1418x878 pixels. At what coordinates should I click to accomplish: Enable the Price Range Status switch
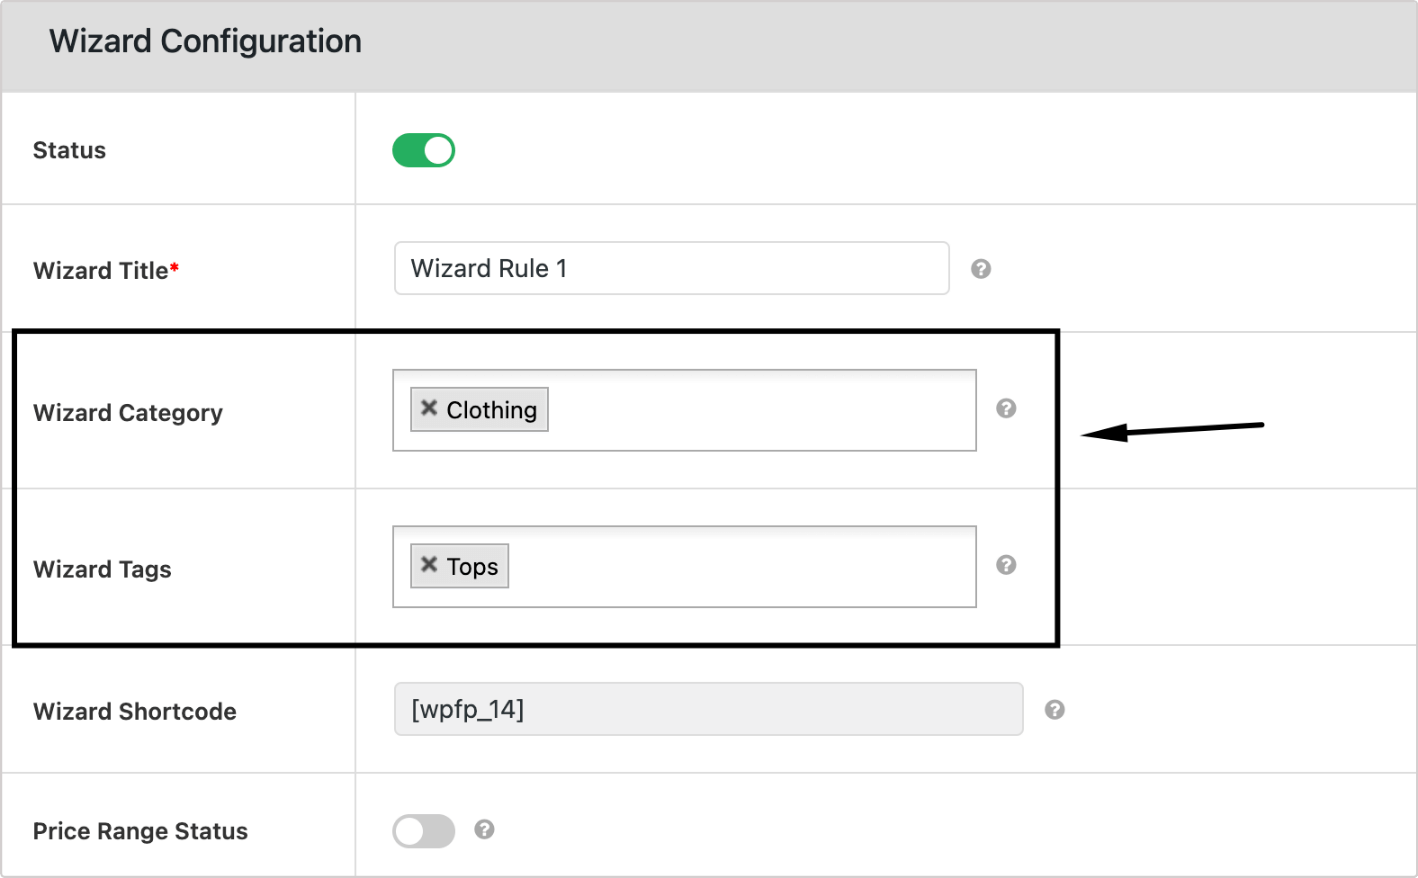coord(423,831)
